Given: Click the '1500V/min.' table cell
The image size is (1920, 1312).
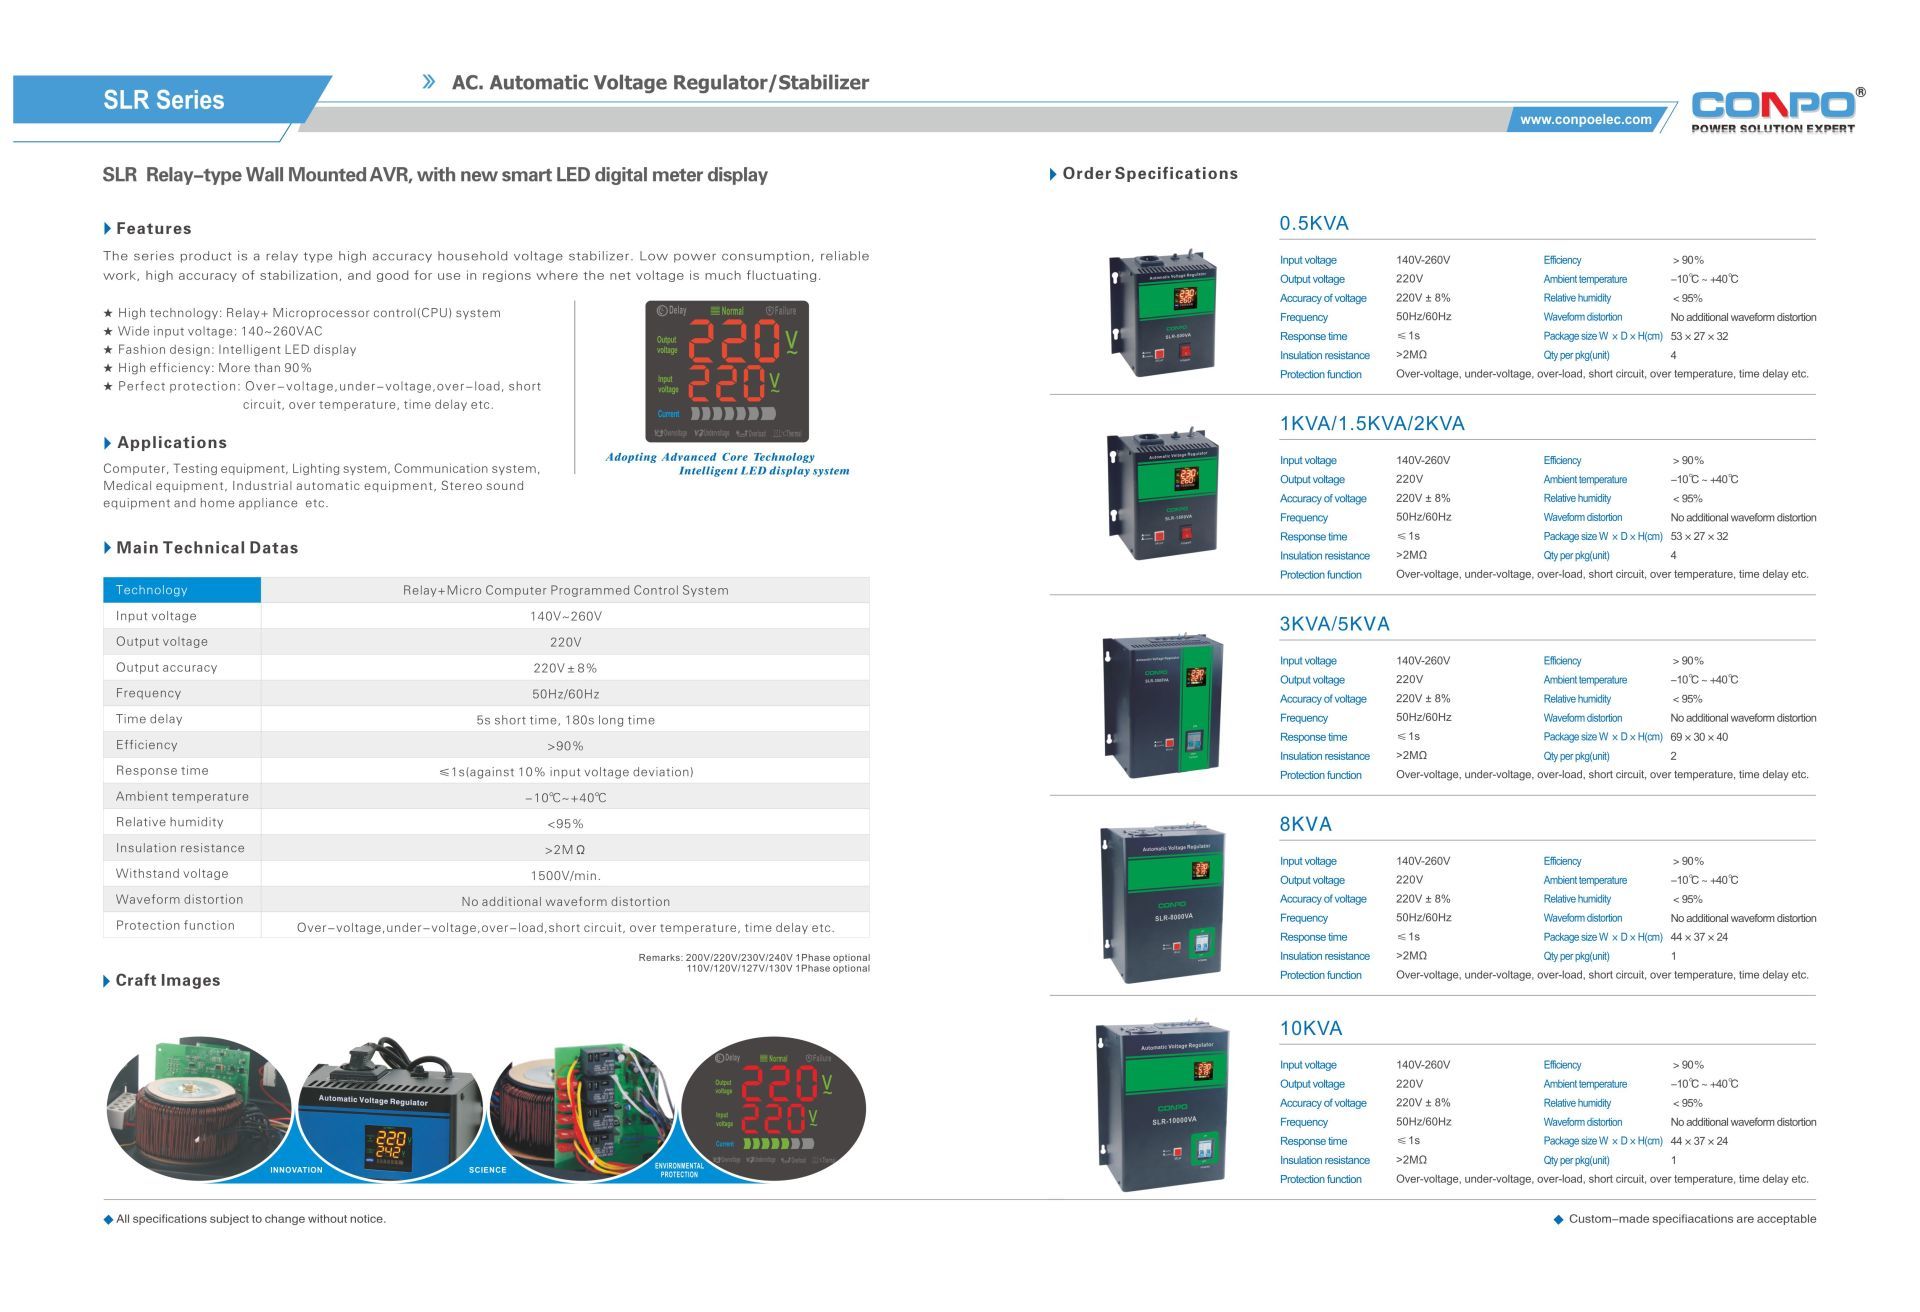Looking at the screenshot, I should click(x=565, y=876).
